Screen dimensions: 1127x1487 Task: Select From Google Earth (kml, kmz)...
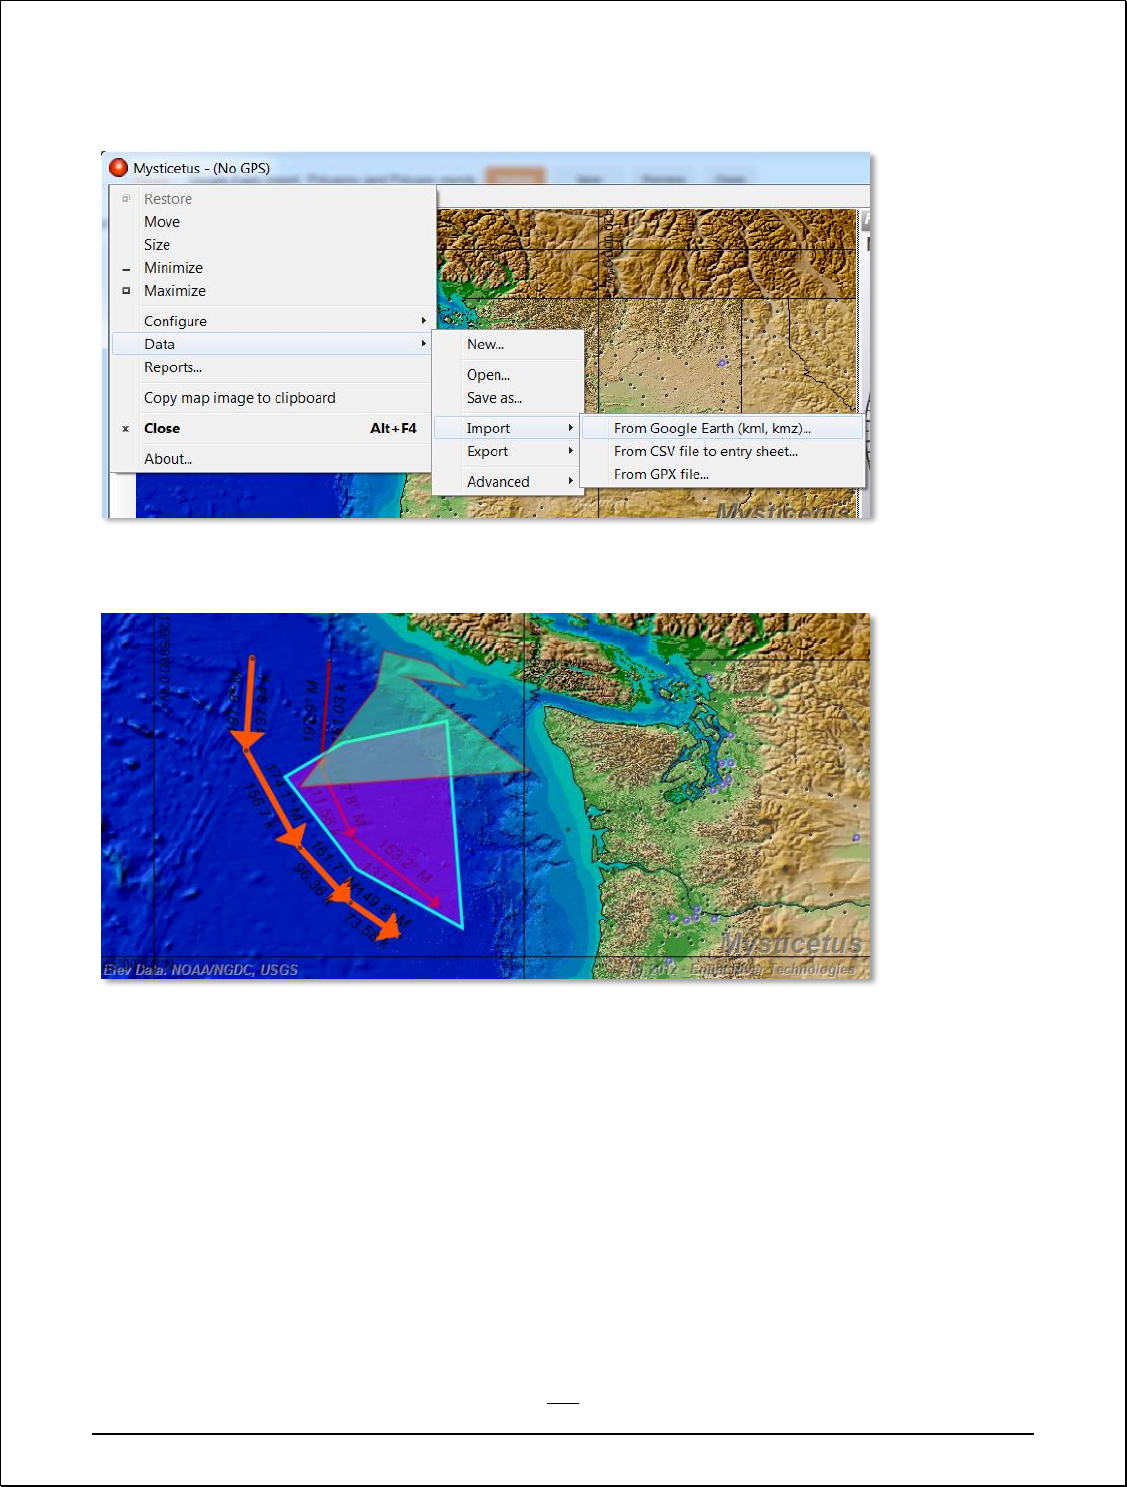tap(722, 428)
